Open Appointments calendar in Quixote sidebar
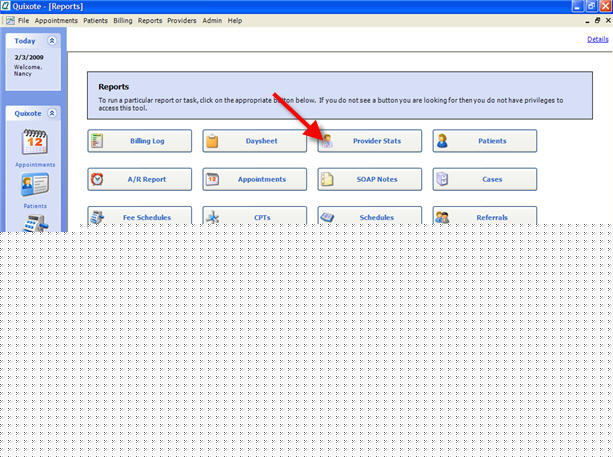The height and width of the screenshot is (457, 613). pyautogui.click(x=35, y=142)
